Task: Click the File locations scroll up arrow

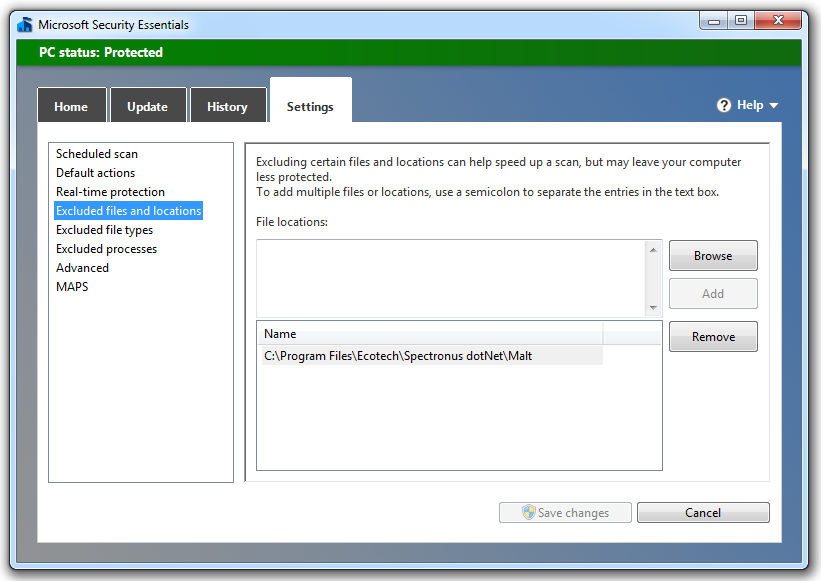Action: 653,250
